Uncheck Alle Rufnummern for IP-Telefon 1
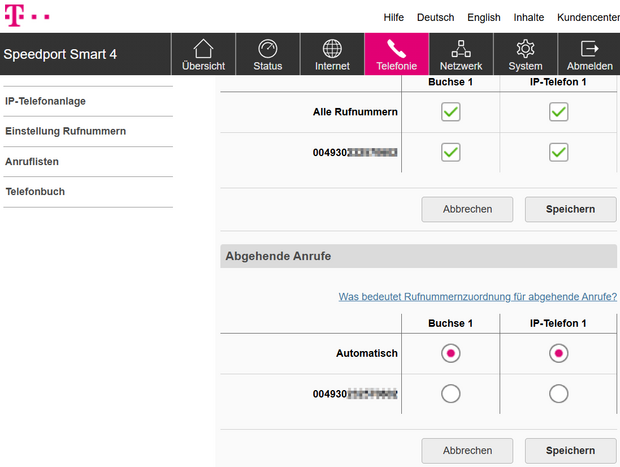 point(558,112)
